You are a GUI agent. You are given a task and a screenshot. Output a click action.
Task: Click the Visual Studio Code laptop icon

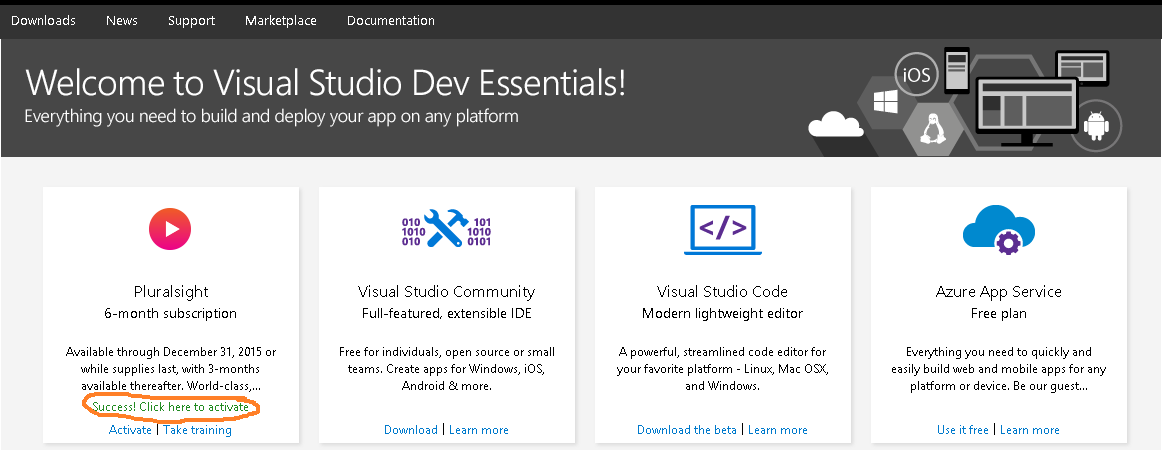723,230
